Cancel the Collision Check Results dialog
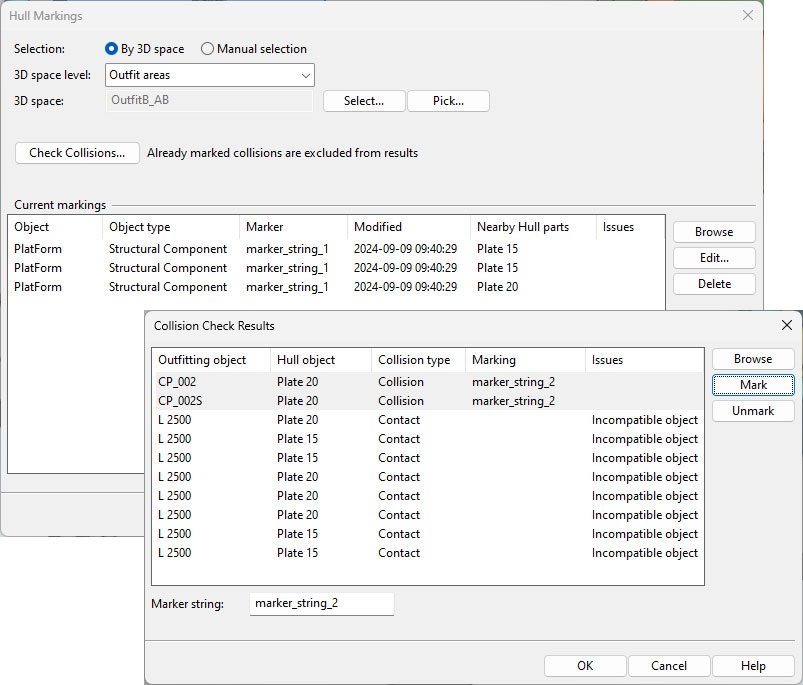The width and height of the screenshot is (803, 685). [669, 666]
